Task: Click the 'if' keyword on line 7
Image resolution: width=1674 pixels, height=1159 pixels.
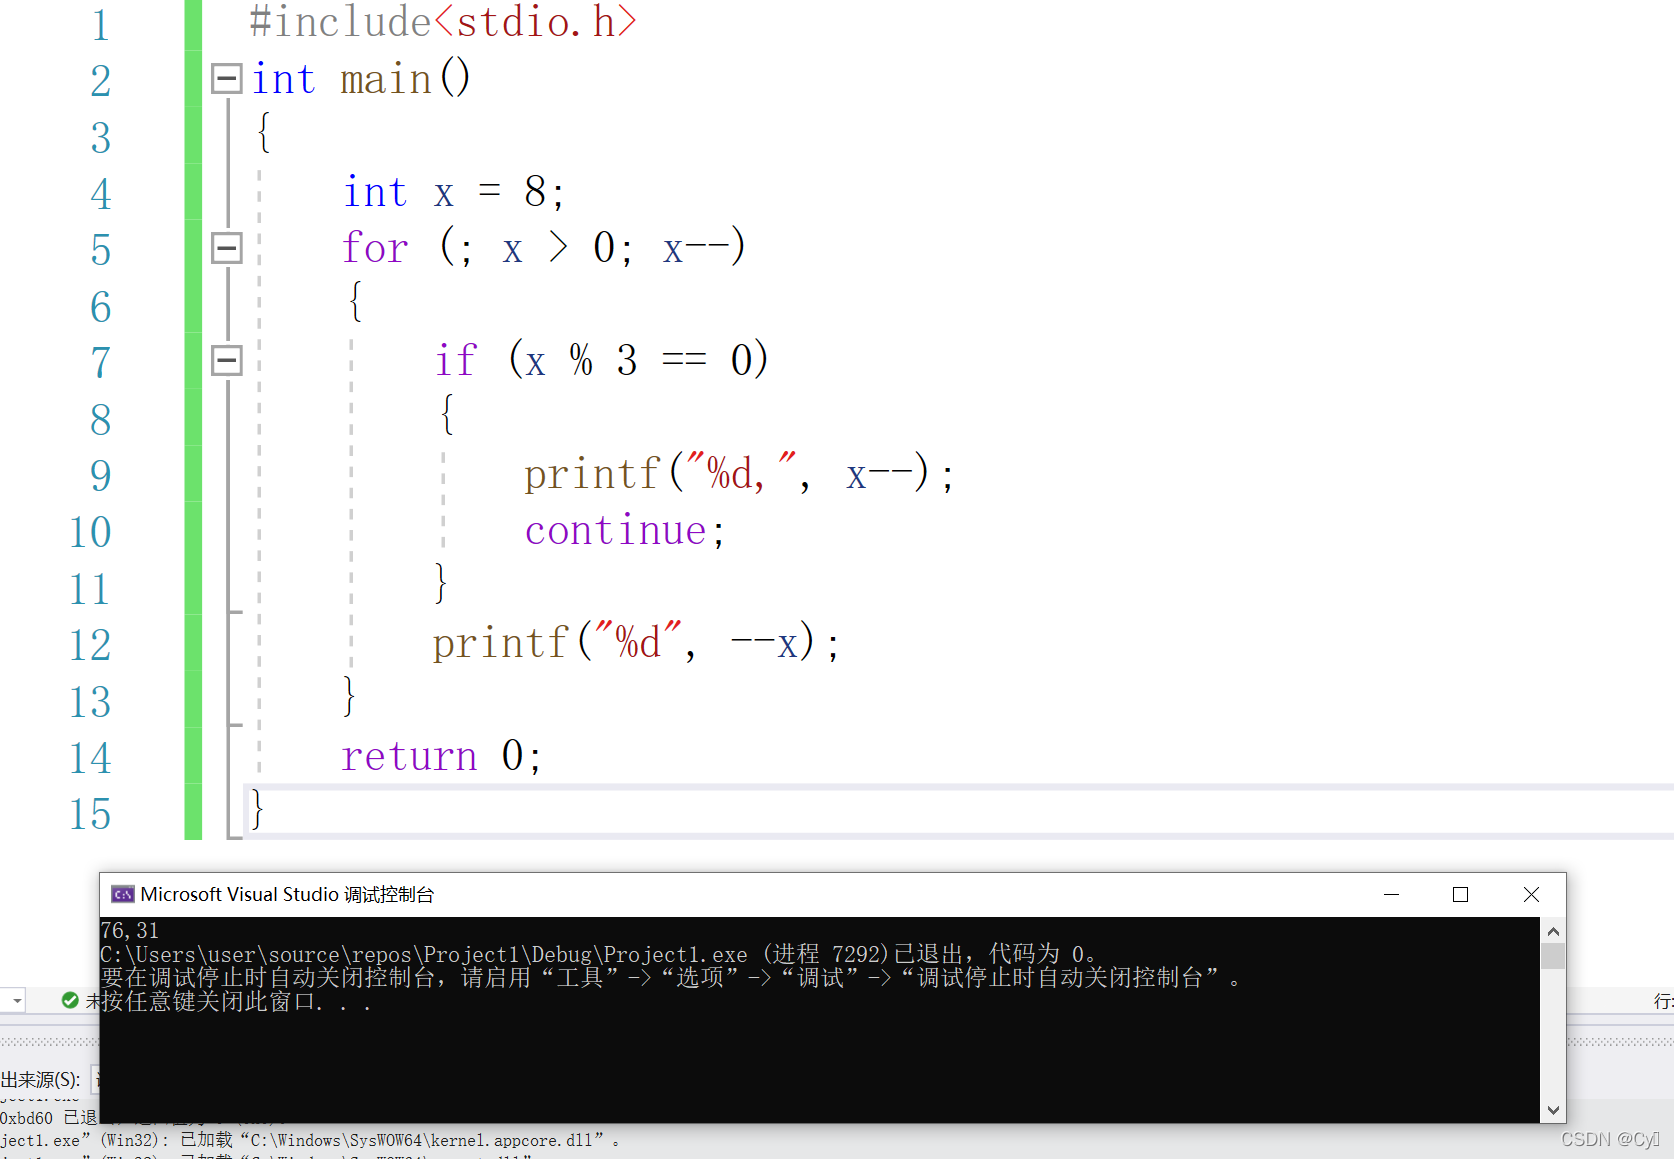Action: coord(456,360)
